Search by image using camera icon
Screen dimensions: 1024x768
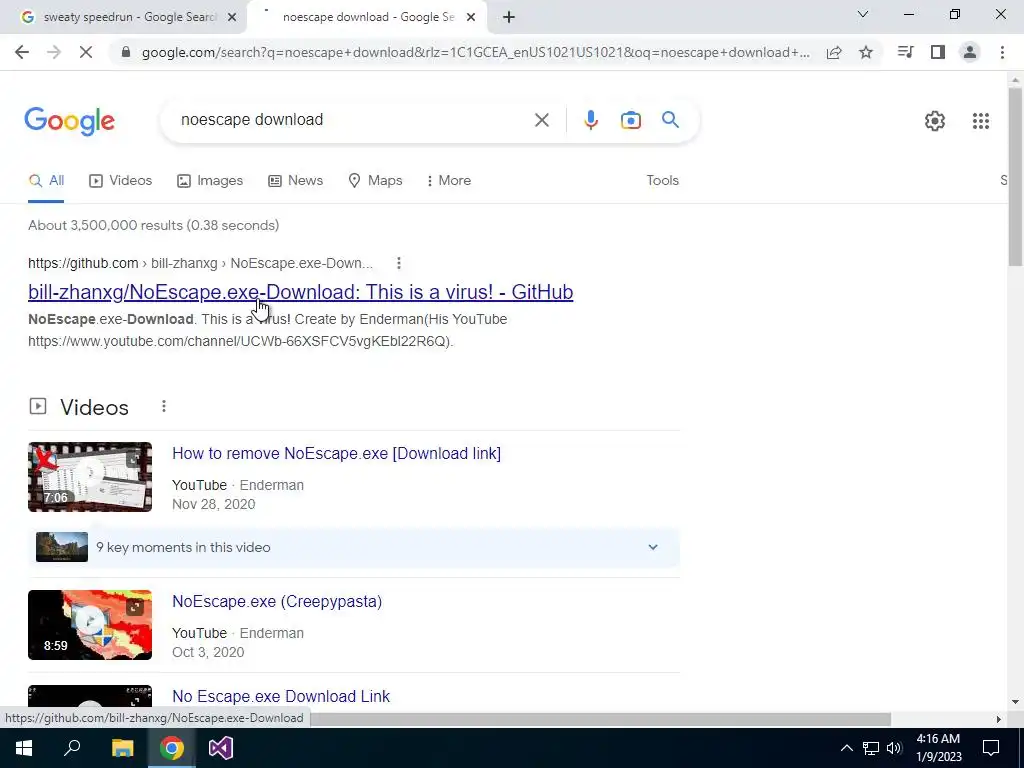[630, 120]
